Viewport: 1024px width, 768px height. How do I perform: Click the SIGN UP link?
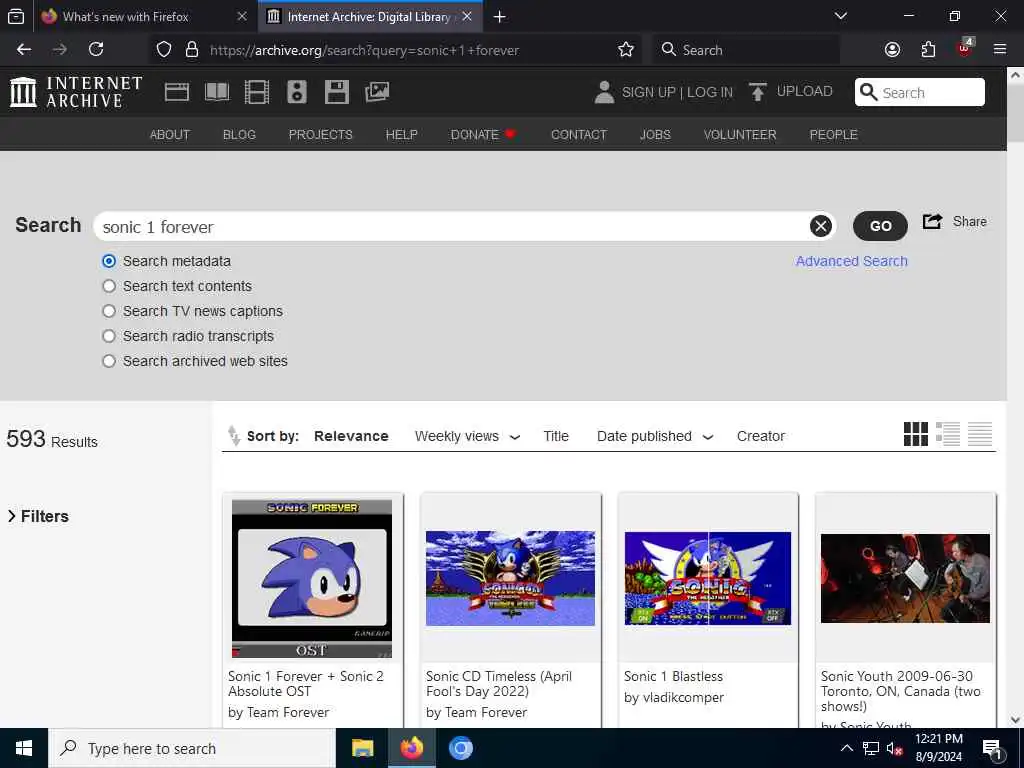[x=648, y=92]
